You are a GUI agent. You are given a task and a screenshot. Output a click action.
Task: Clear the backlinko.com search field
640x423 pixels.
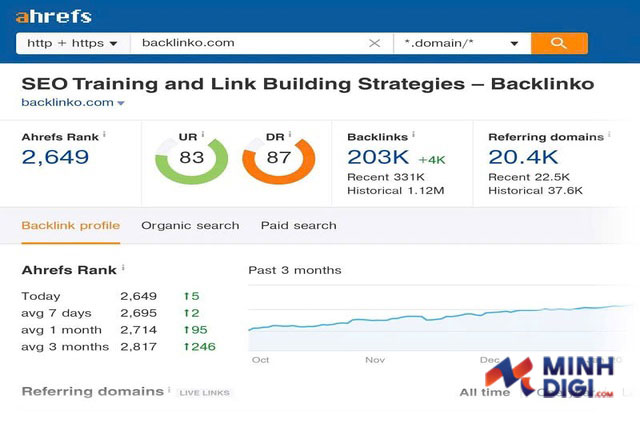[375, 43]
